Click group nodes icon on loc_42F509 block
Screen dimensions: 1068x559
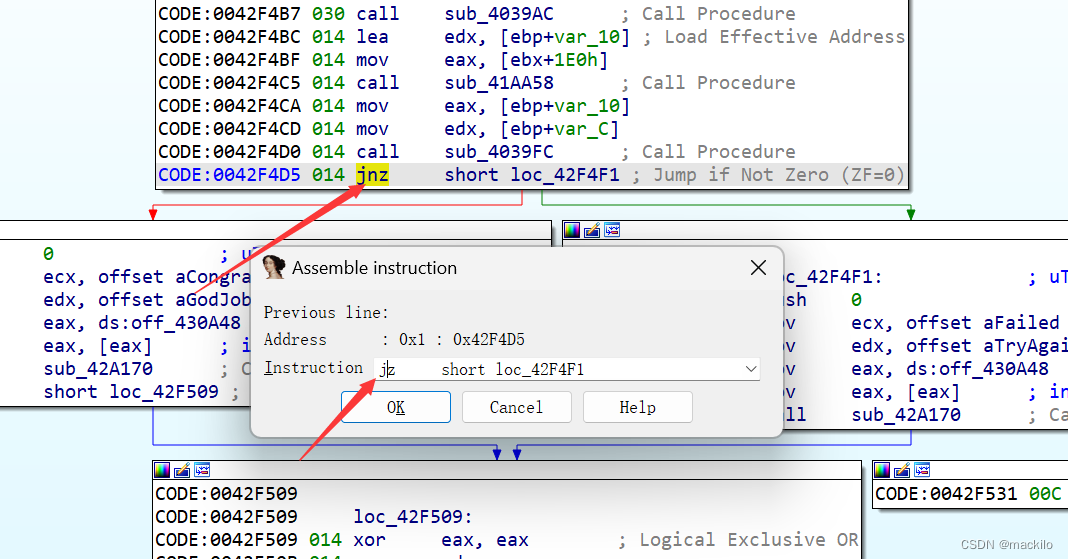pos(202,470)
